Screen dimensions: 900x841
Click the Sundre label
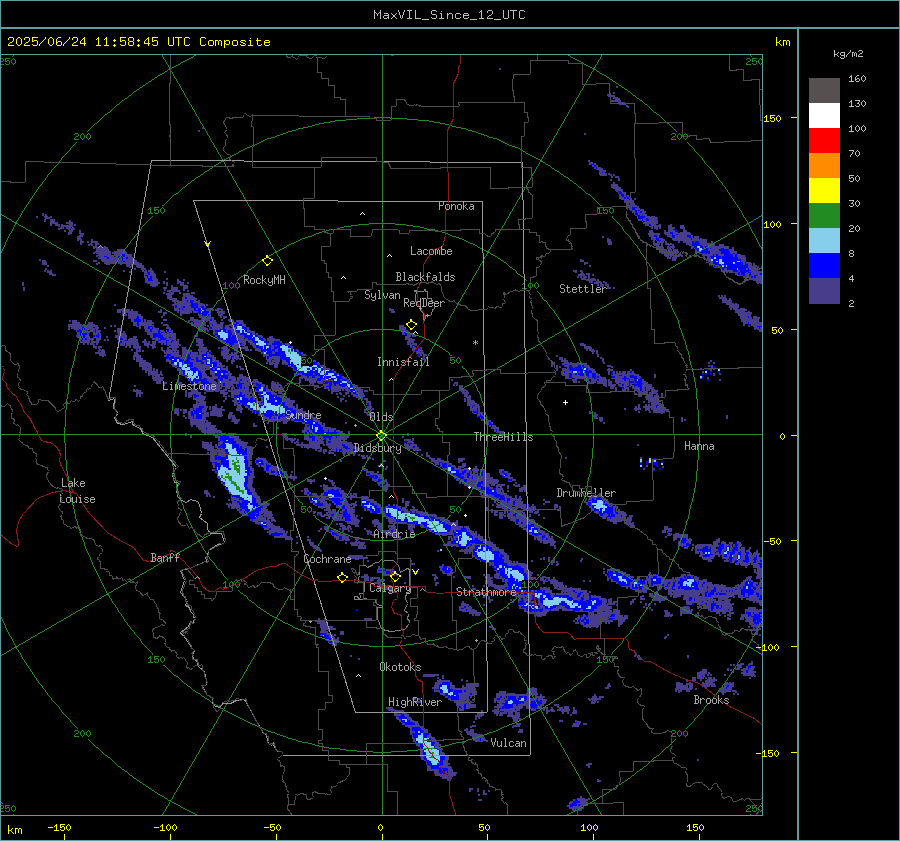click(303, 415)
